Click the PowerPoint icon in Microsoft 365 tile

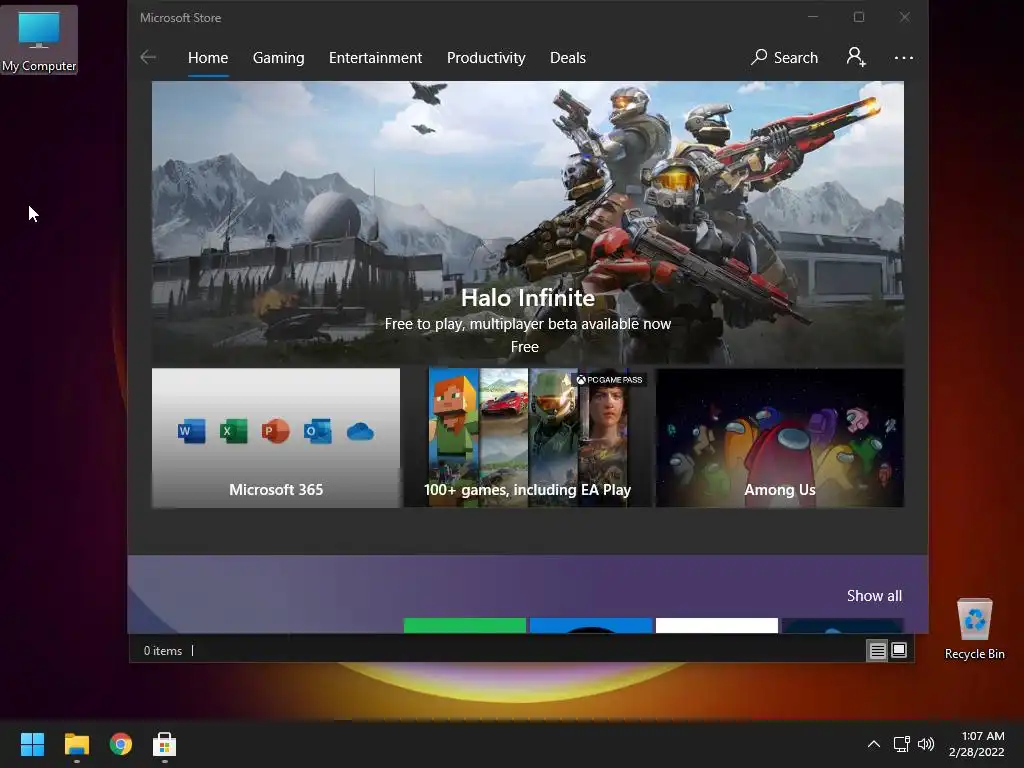click(x=275, y=431)
